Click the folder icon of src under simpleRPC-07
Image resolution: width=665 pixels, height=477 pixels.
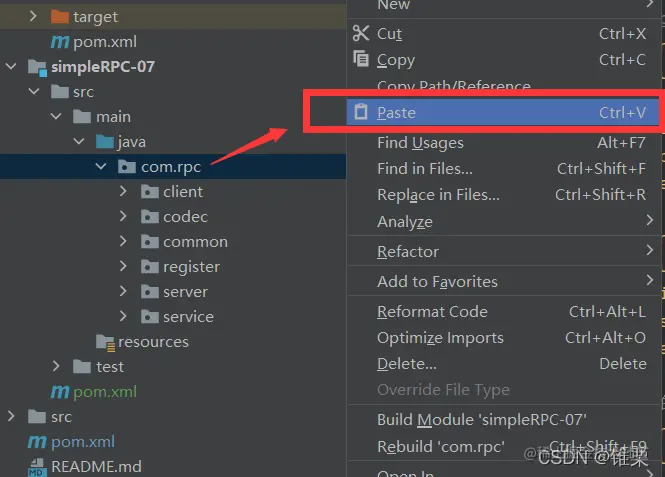[x=59, y=92]
